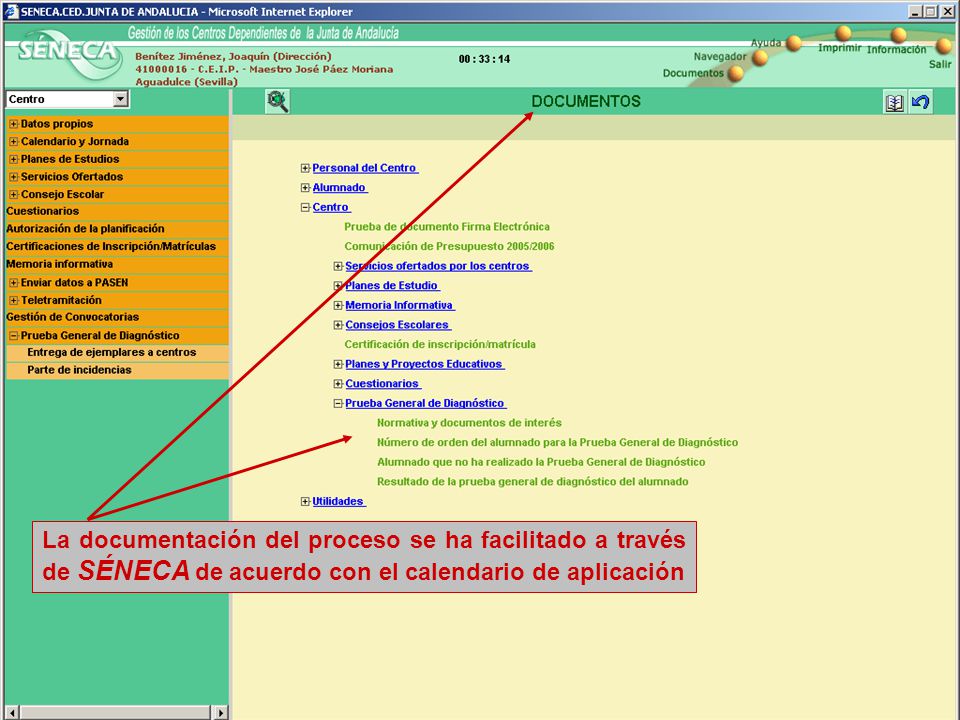The image size is (960, 720).
Task: Open Prueba de documento Firma Electrónica
Action: pyautogui.click(x=447, y=227)
